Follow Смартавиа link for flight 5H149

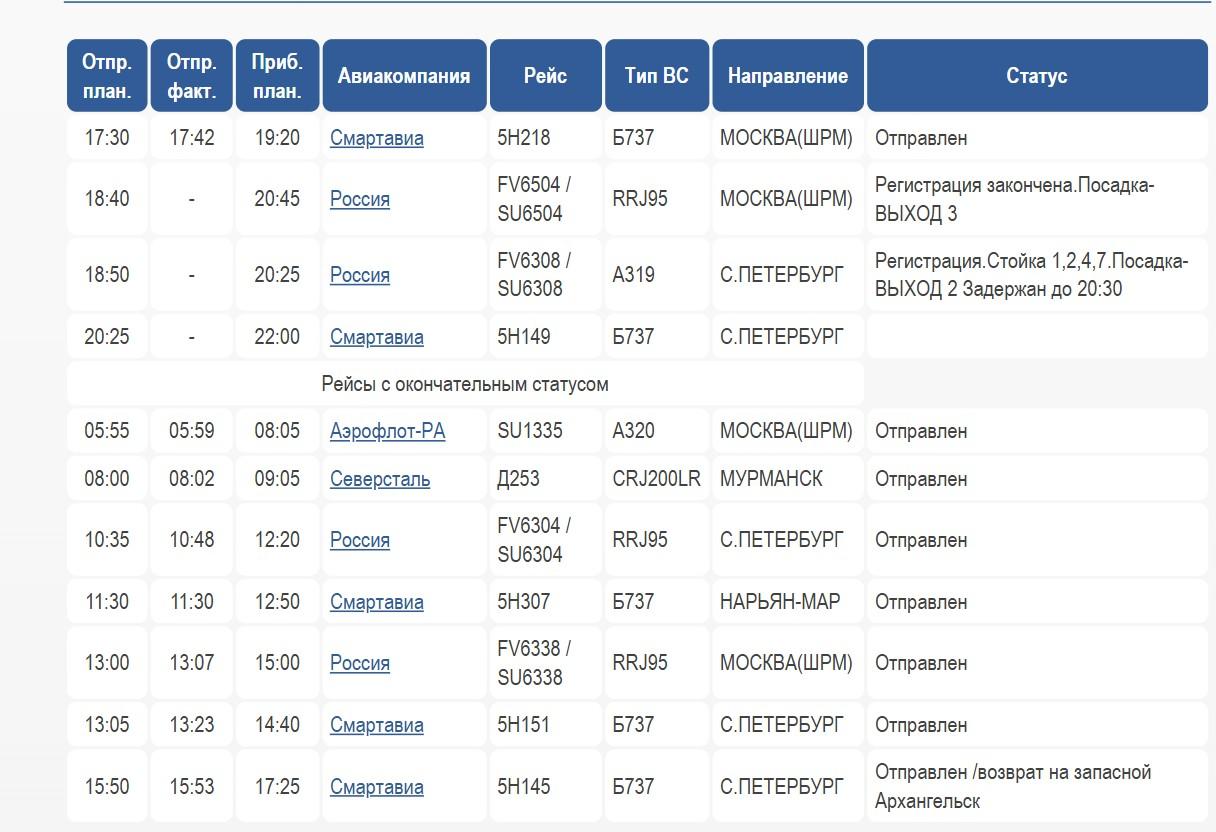pos(376,337)
